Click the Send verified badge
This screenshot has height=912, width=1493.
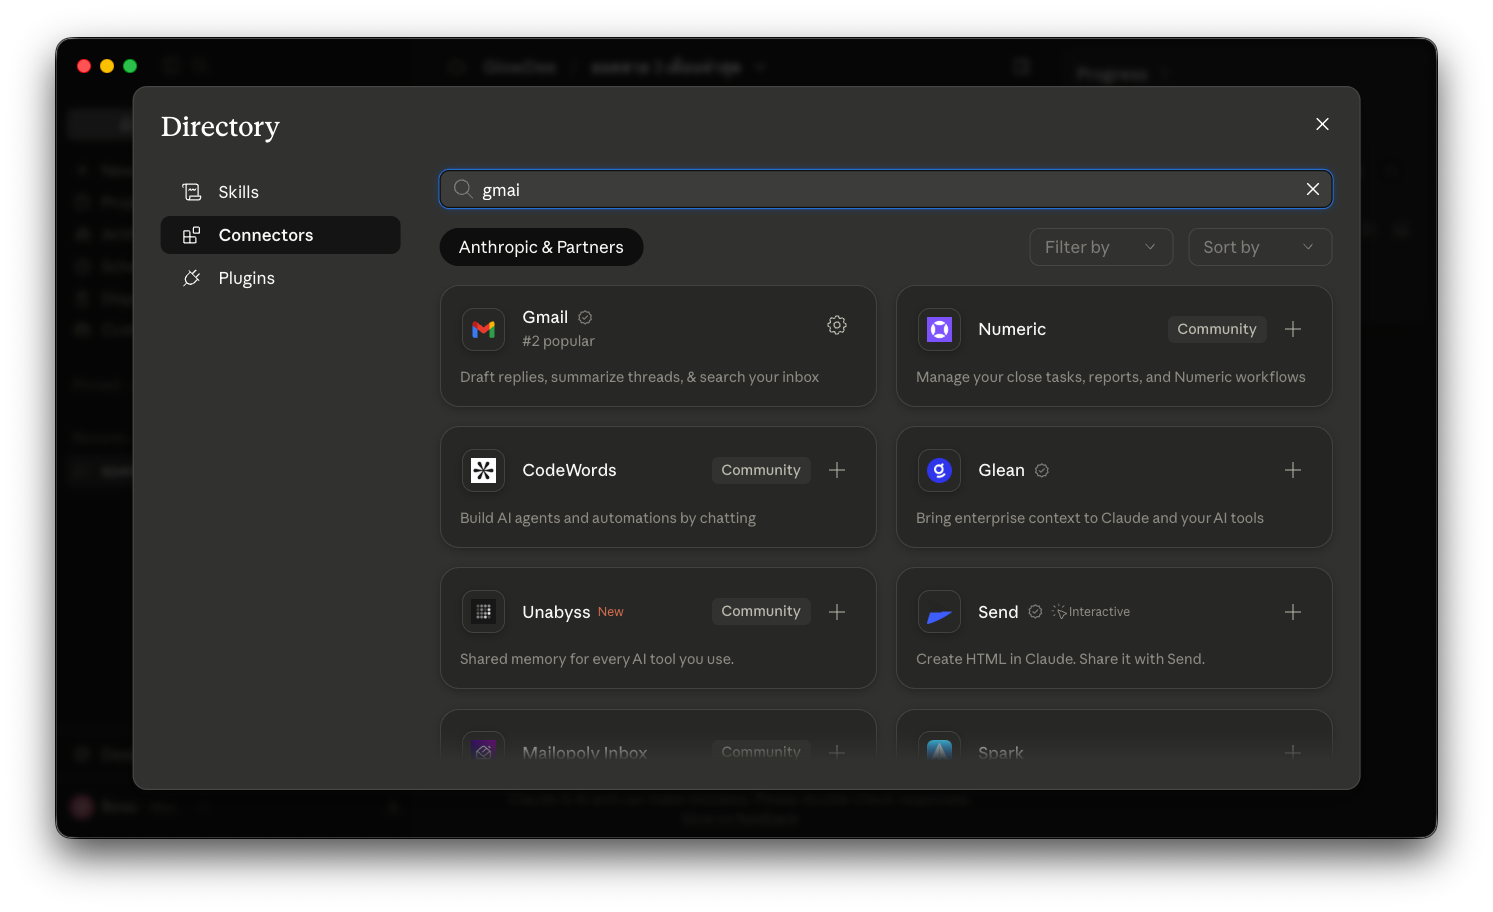click(1036, 612)
